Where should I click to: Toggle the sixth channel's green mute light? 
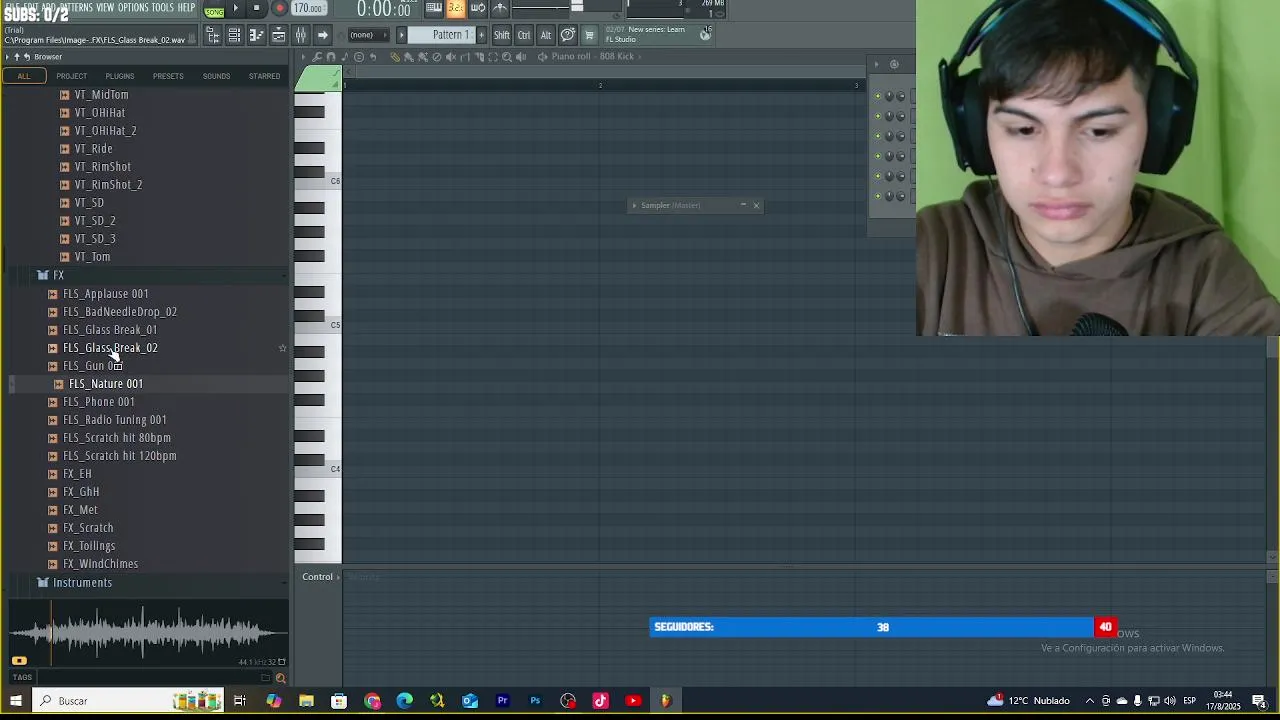pyautogui.click(x=878, y=196)
